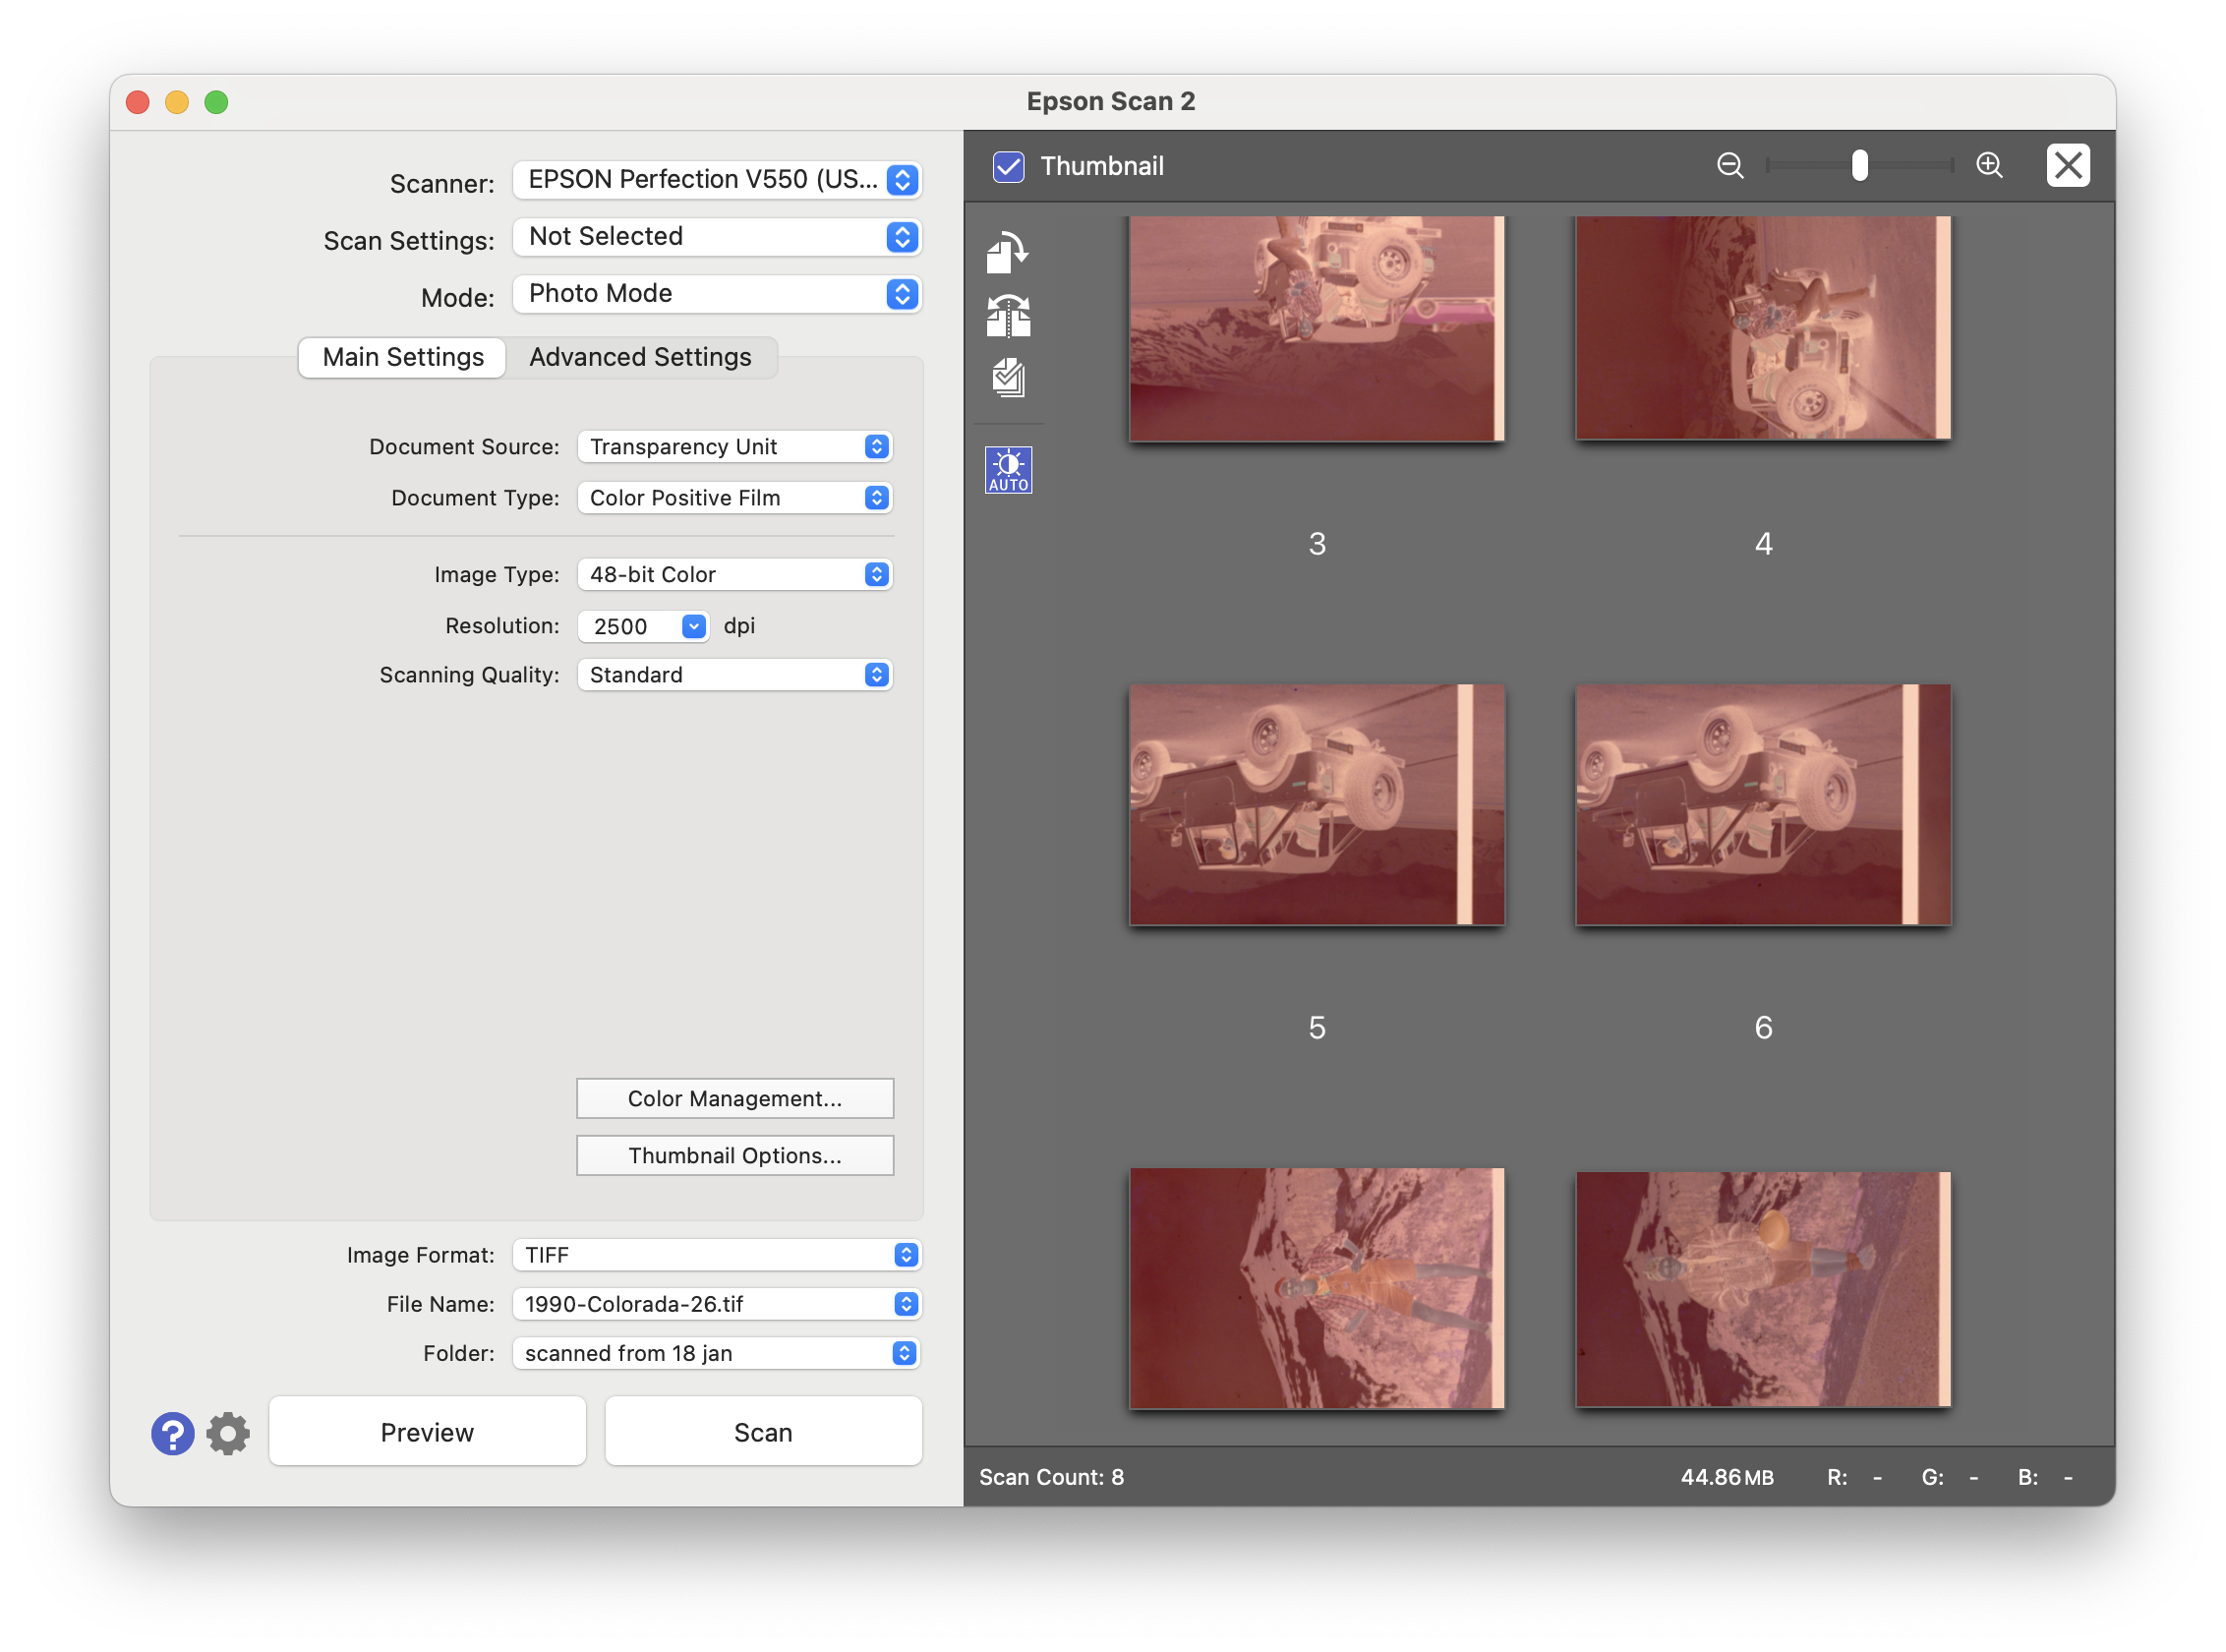
Task: Open the Image Format TIFF dropdown
Action: pos(716,1255)
